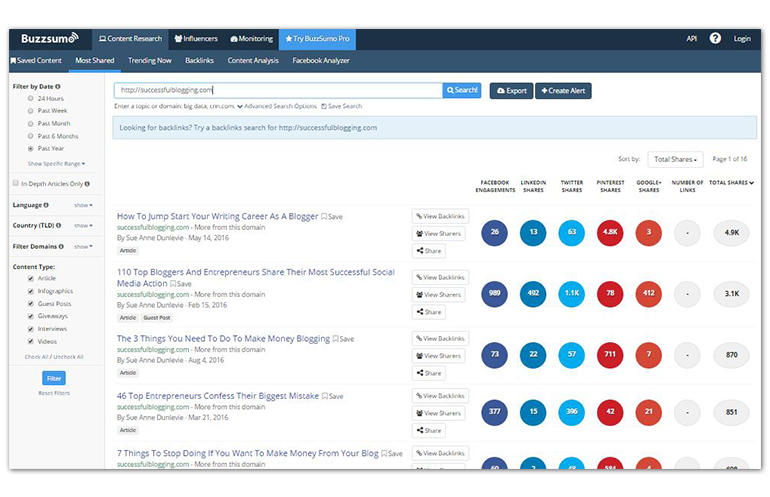Click the Pinterest shares circle showing 711

pos(610,355)
